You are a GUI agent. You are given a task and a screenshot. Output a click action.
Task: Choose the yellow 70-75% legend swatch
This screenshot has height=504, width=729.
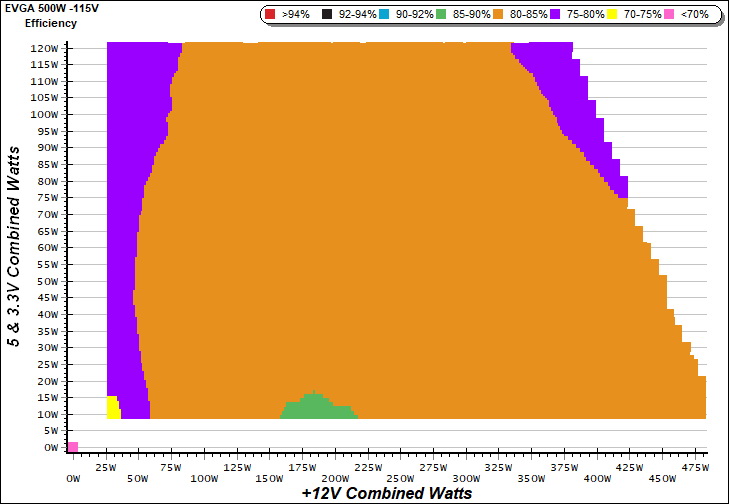[x=613, y=15]
